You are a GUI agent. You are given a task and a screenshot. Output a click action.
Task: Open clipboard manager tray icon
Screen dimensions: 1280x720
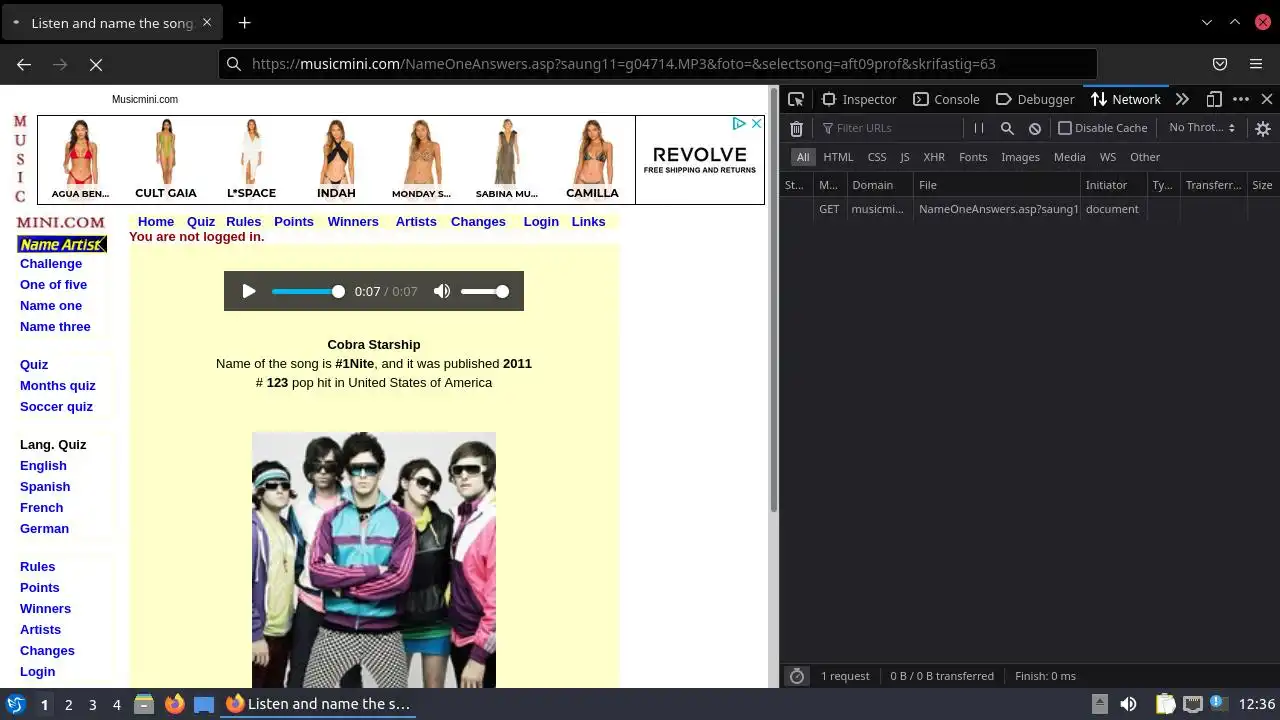[x=1165, y=704]
